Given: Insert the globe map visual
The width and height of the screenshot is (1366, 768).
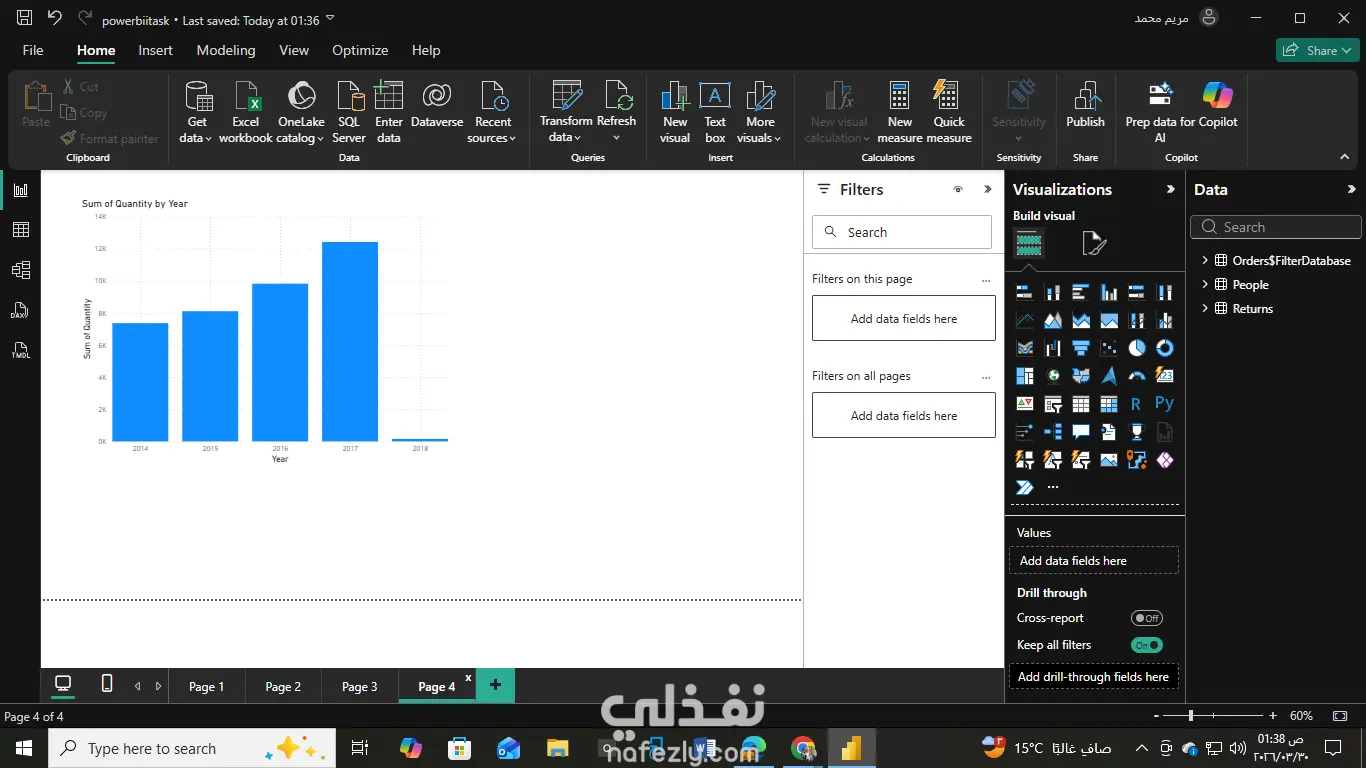Looking at the screenshot, I should [1053, 376].
